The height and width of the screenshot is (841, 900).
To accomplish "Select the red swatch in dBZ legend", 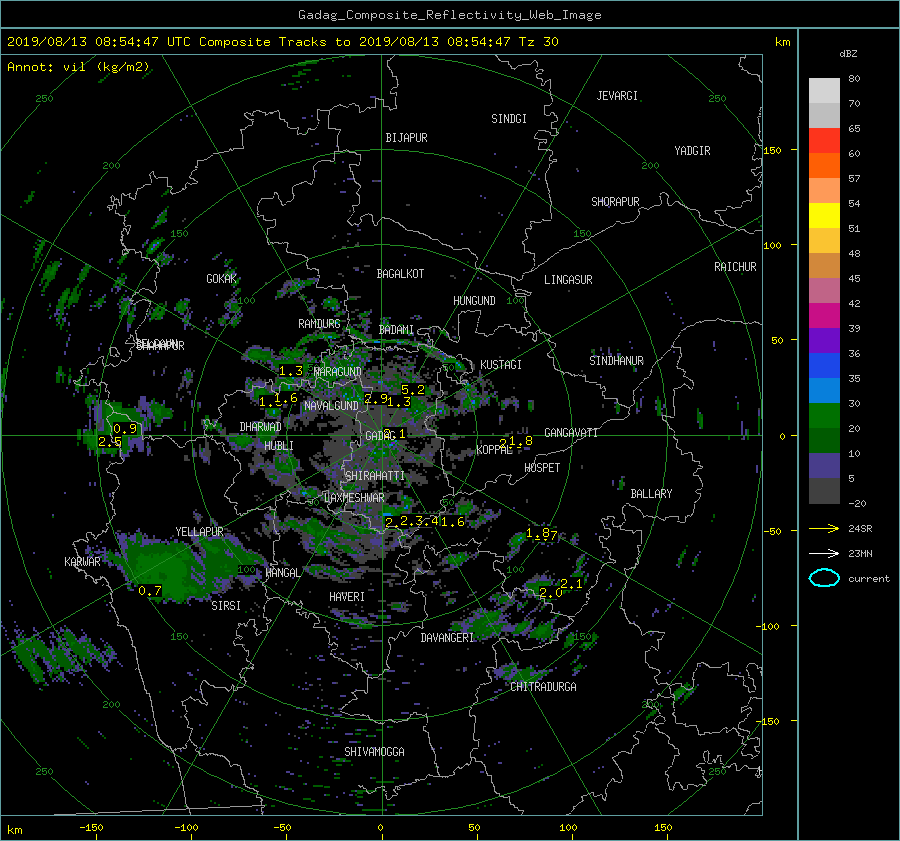I will 824,140.
